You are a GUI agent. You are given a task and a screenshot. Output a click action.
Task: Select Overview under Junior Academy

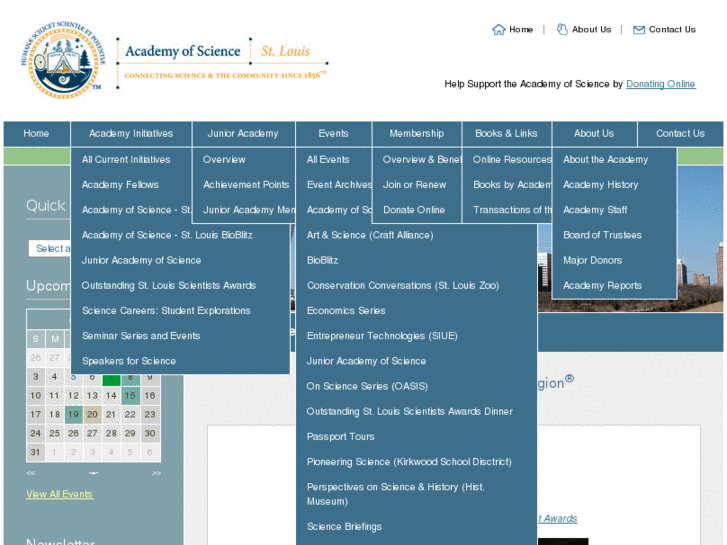pyautogui.click(x=224, y=160)
